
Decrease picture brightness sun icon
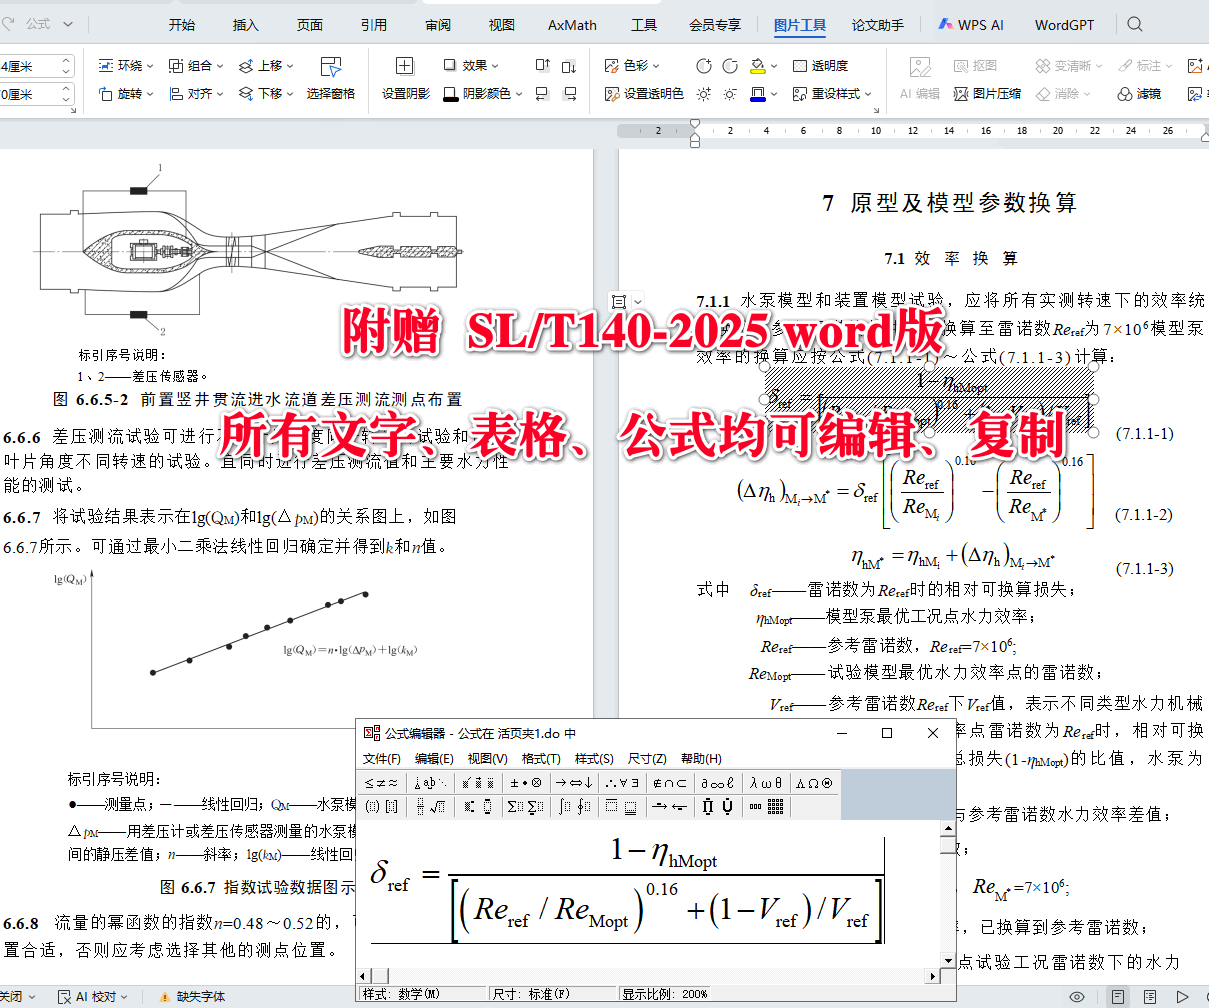pos(730,94)
